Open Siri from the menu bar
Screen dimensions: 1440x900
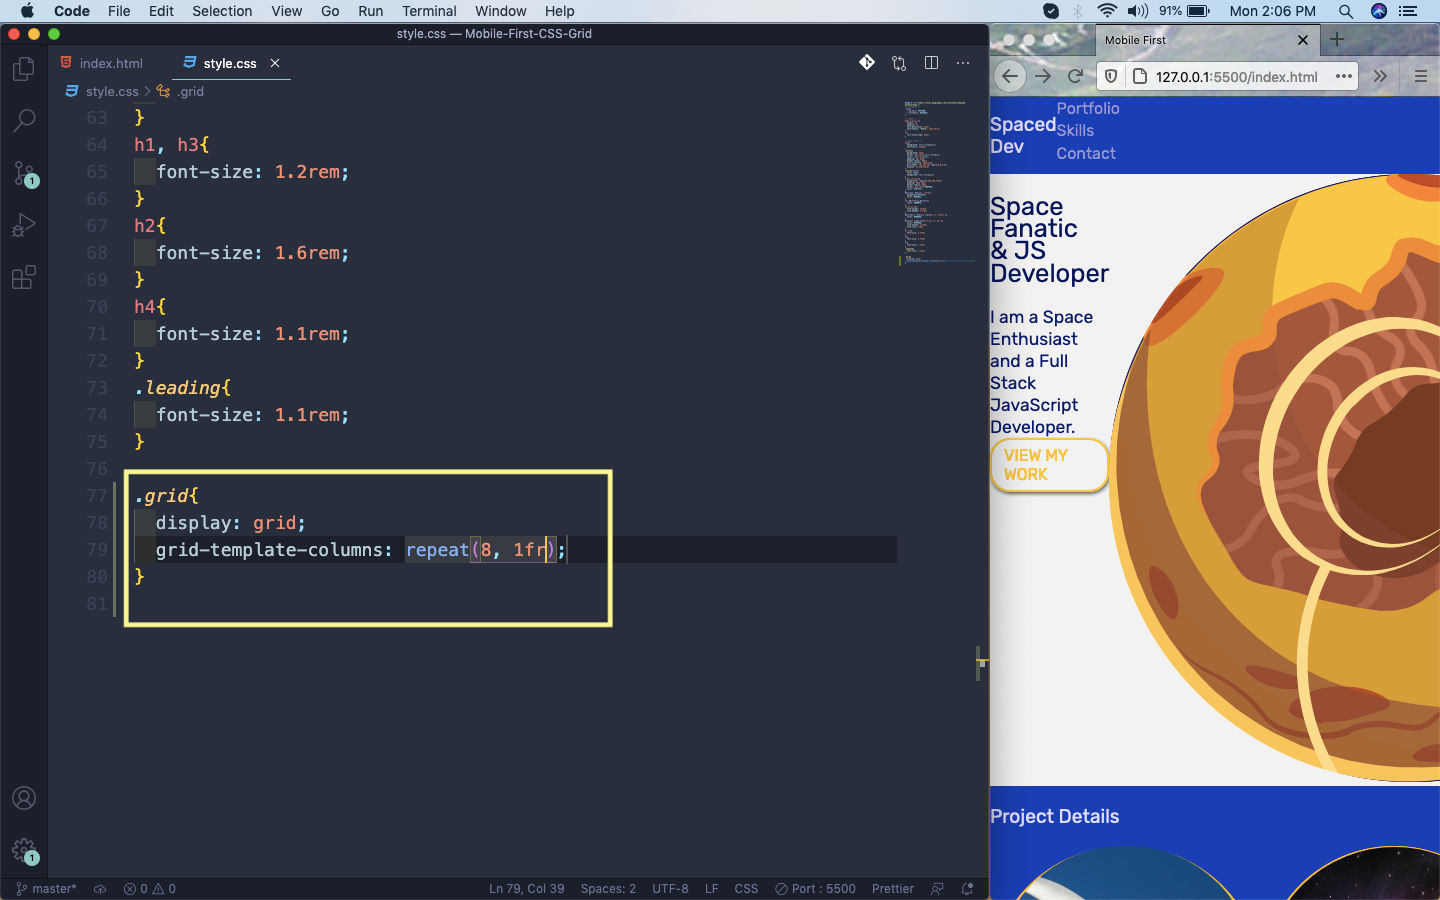point(1379,11)
